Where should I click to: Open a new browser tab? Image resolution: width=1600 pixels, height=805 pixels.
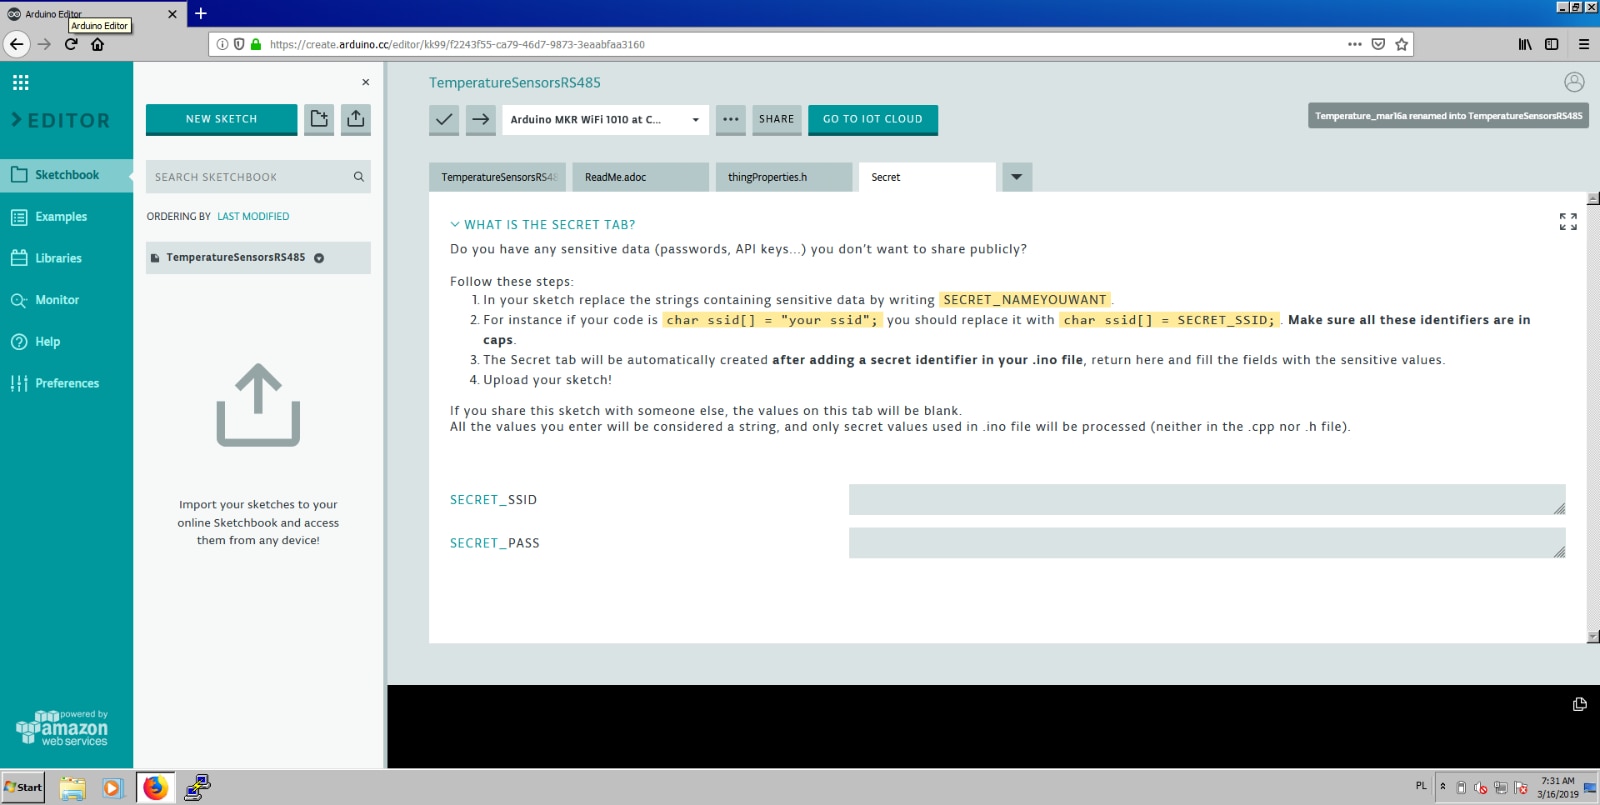coord(201,14)
